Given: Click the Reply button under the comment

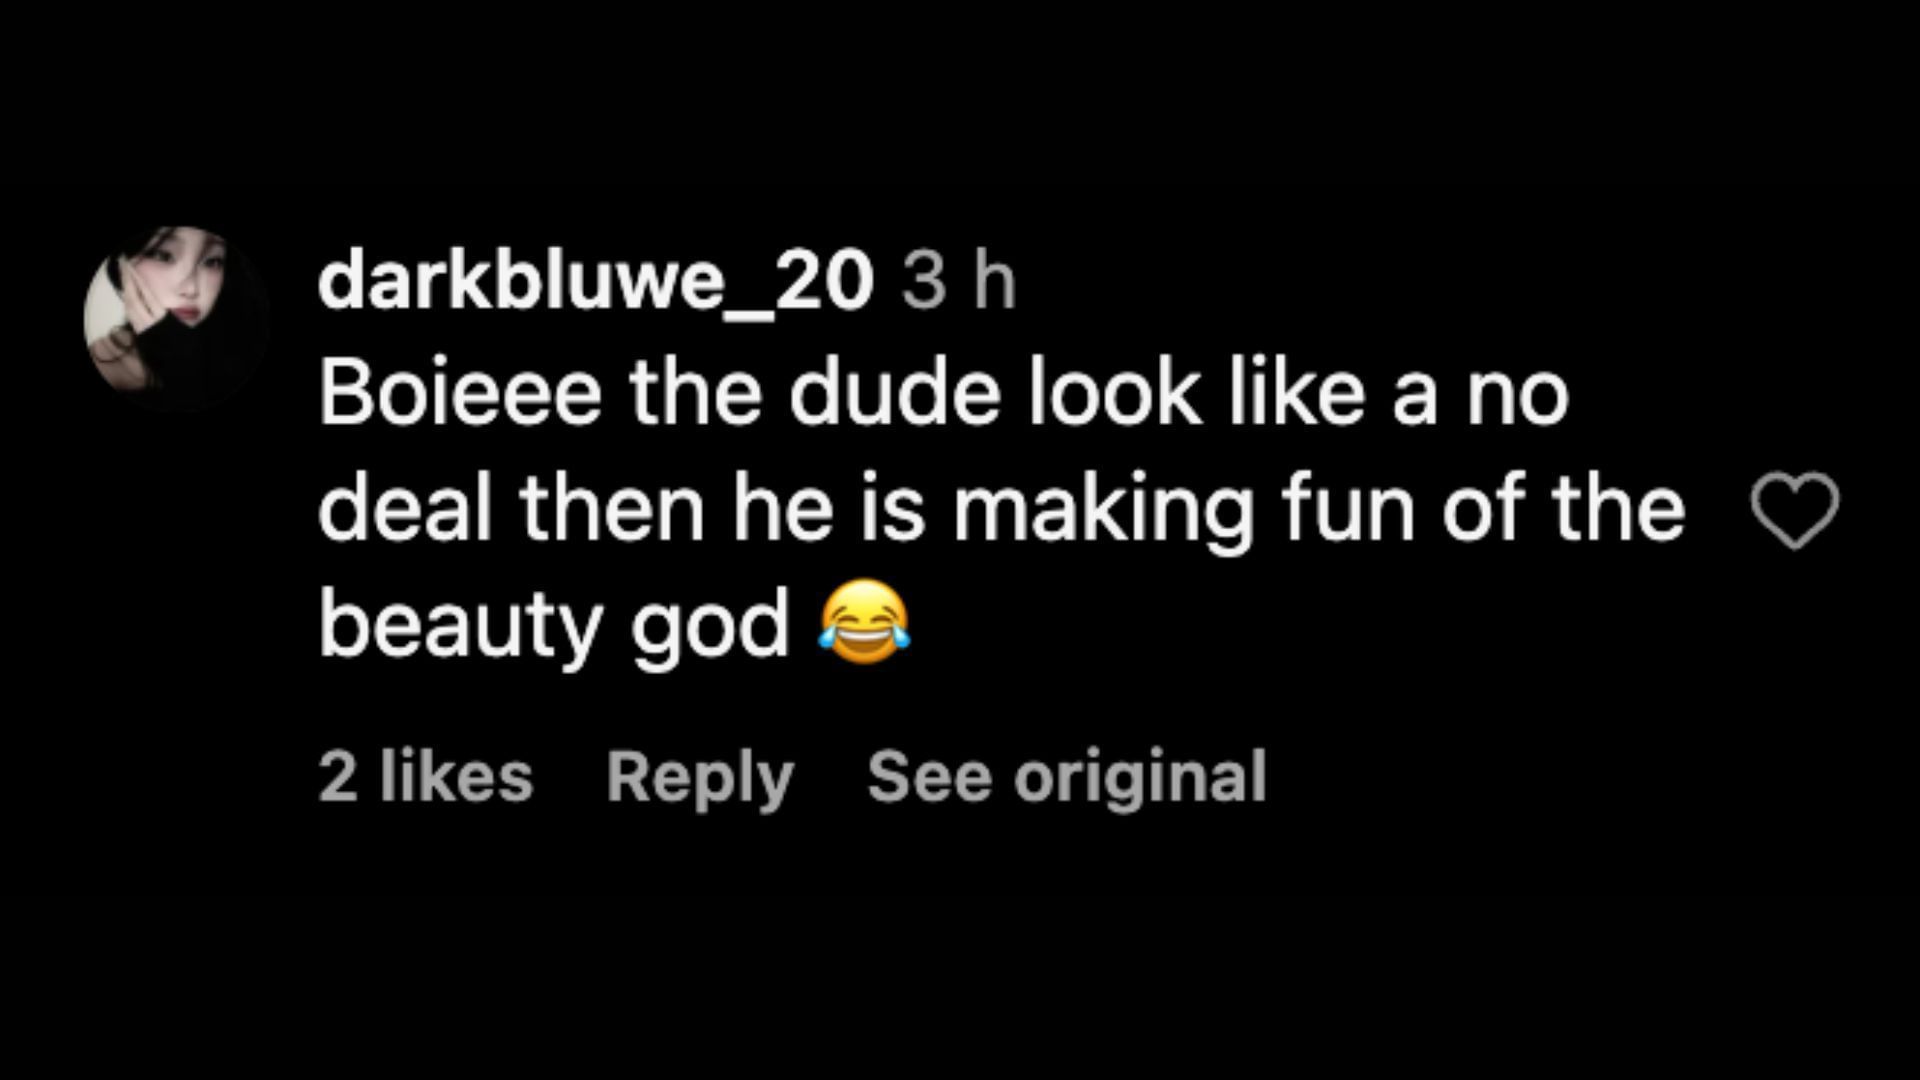Looking at the screenshot, I should pos(700,776).
